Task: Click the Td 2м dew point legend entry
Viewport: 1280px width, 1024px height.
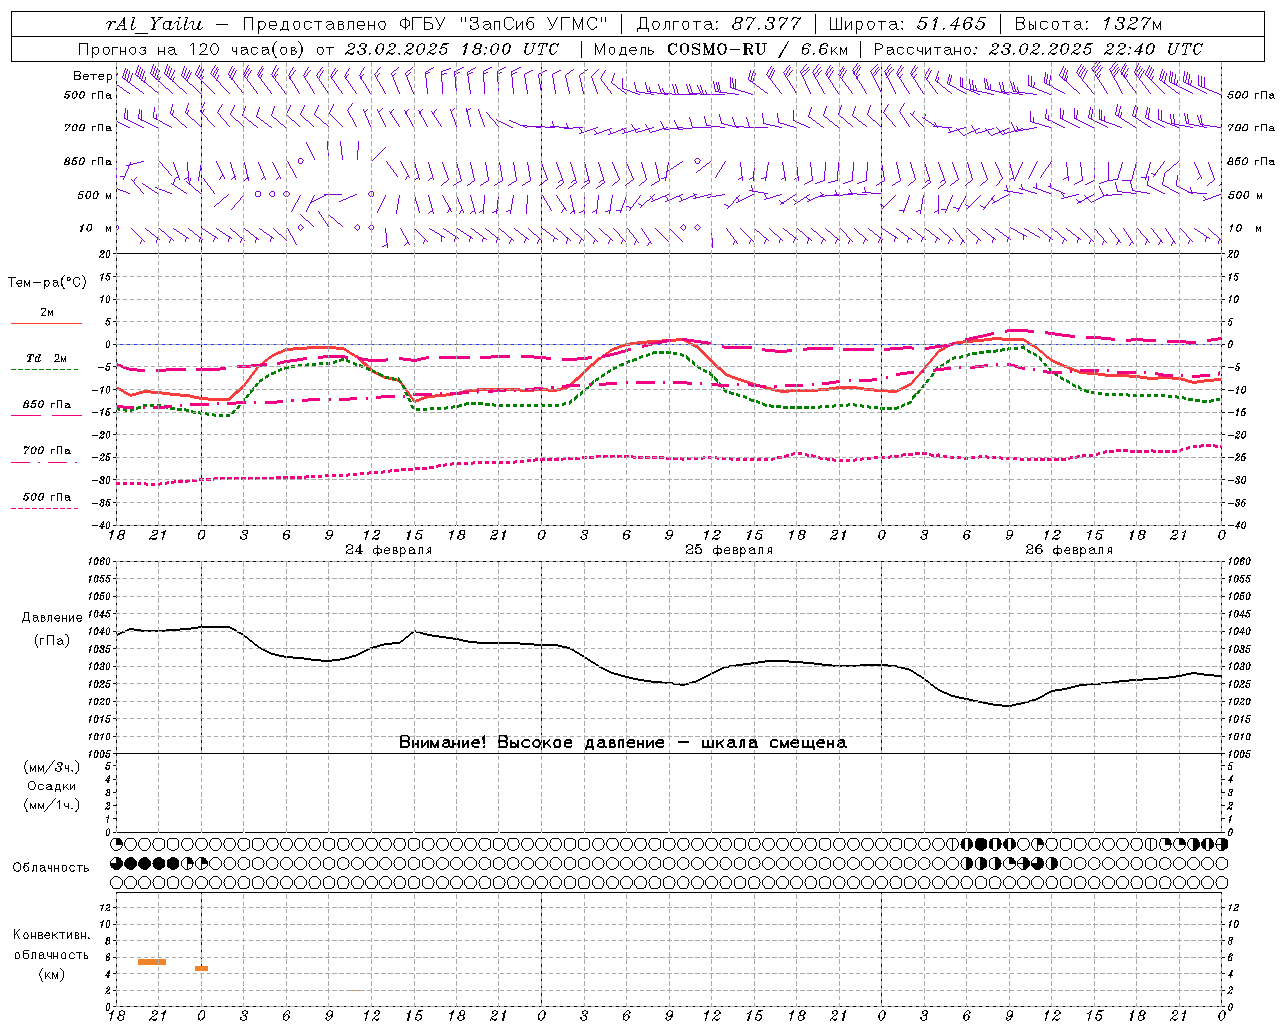Action: coord(46,358)
